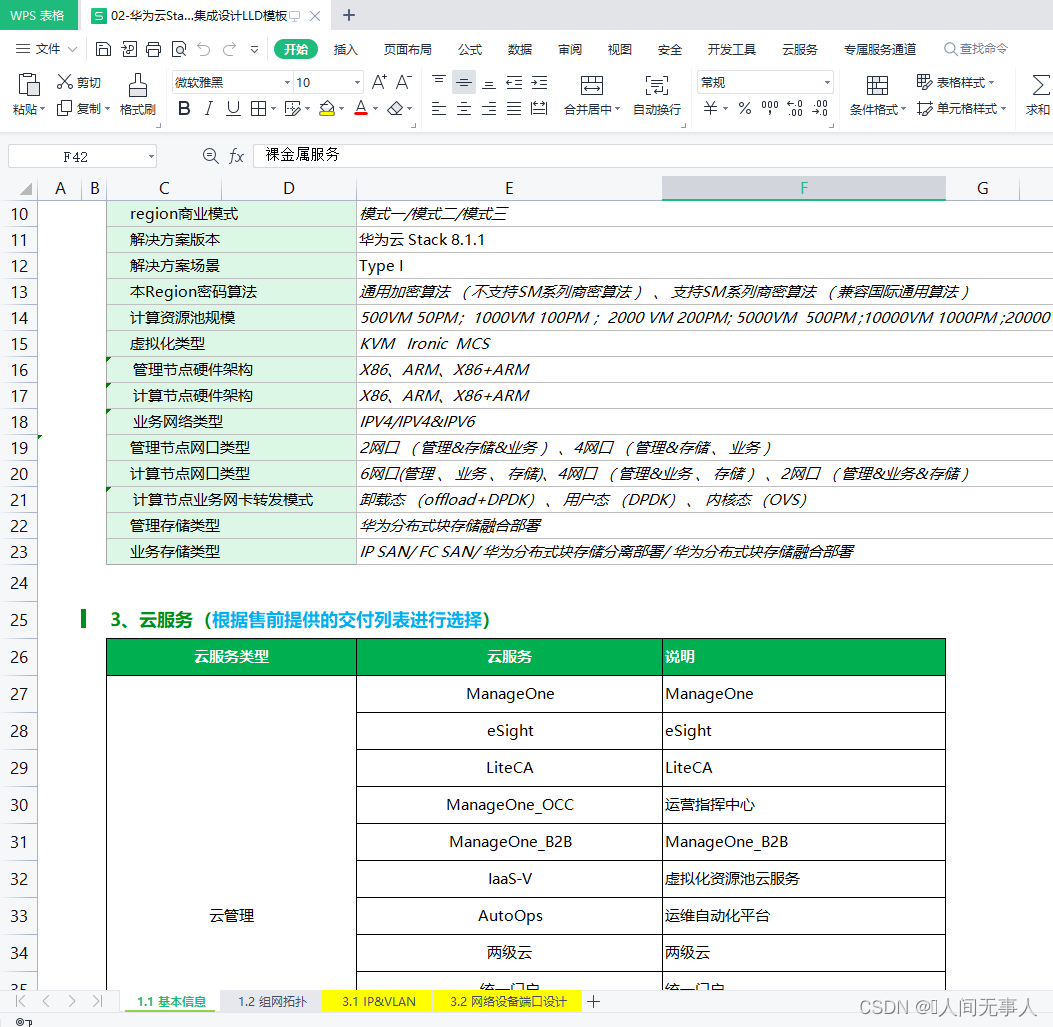Screen dimensions: 1053x1027
Task: Align cell text to top
Action: click(x=439, y=82)
